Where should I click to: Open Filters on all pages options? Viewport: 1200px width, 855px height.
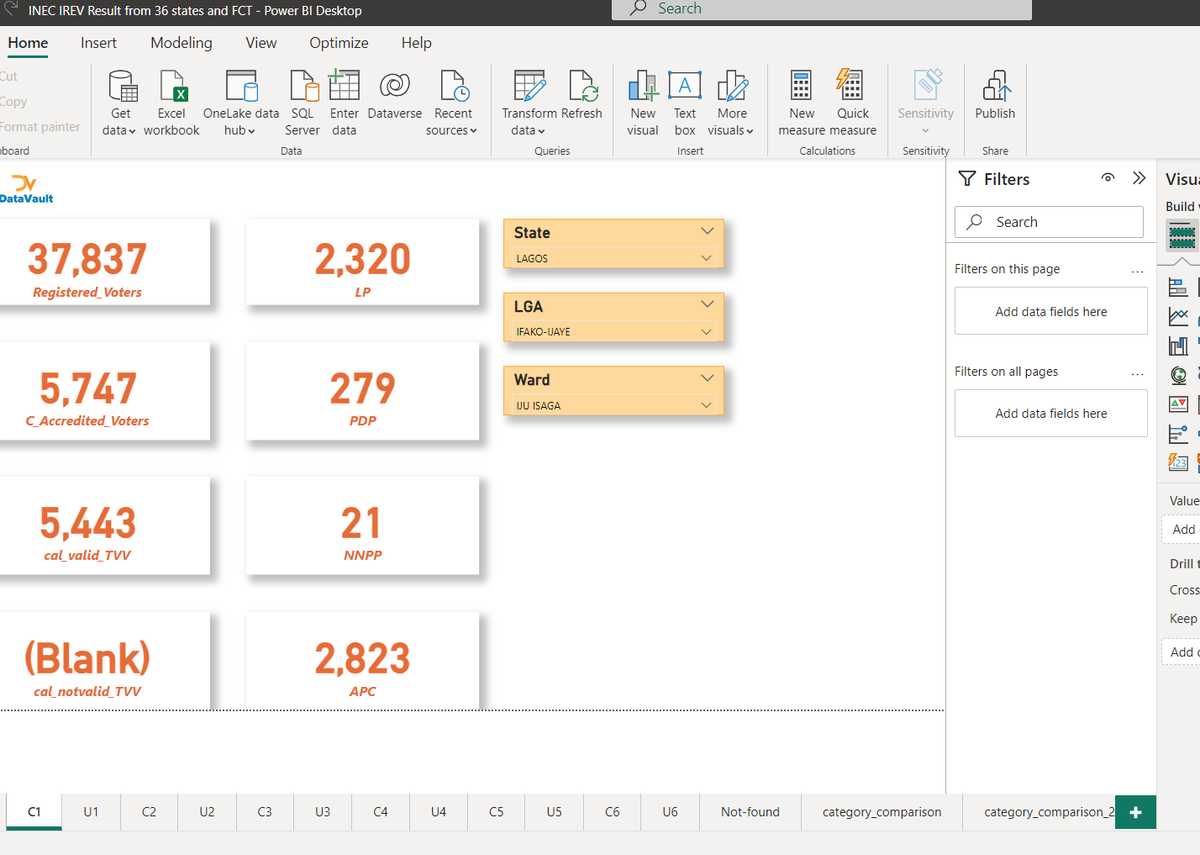(1137, 372)
